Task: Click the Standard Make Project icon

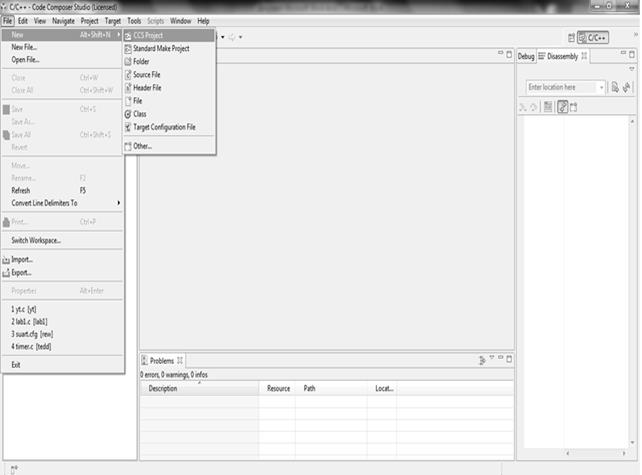Action: click(x=128, y=49)
